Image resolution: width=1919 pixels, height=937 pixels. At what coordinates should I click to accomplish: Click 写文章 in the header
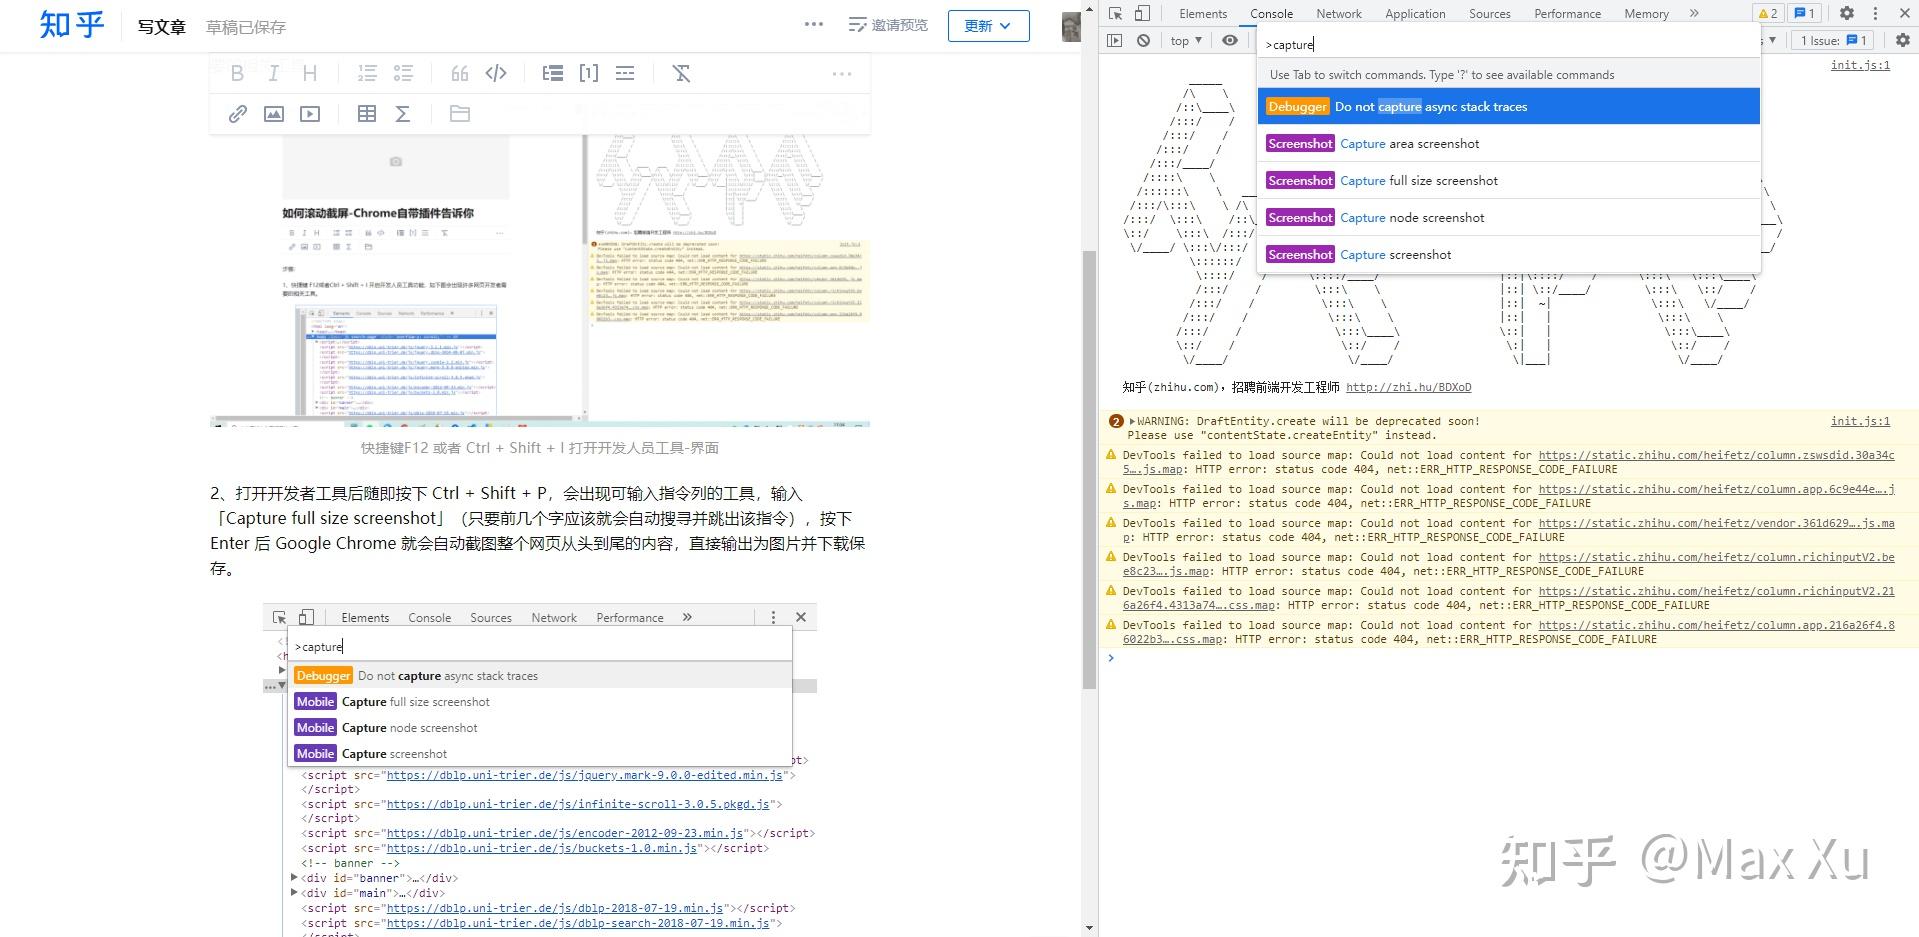(162, 27)
